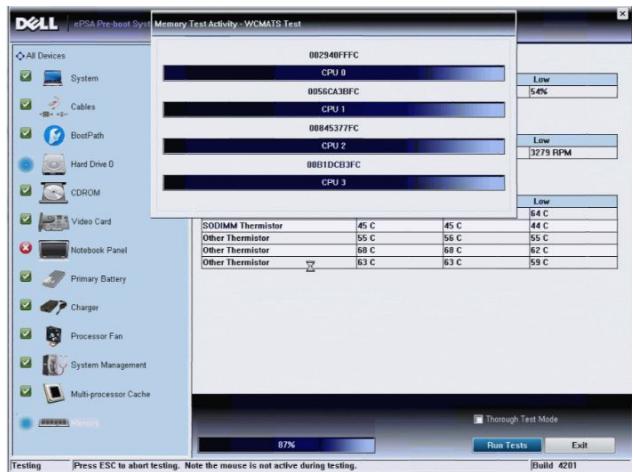Image resolution: width=633 pixels, height=472 pixels.
Task: Select the Multi-processor Cache chip icon
Action: pyautogui.click(x=54, y=394)
